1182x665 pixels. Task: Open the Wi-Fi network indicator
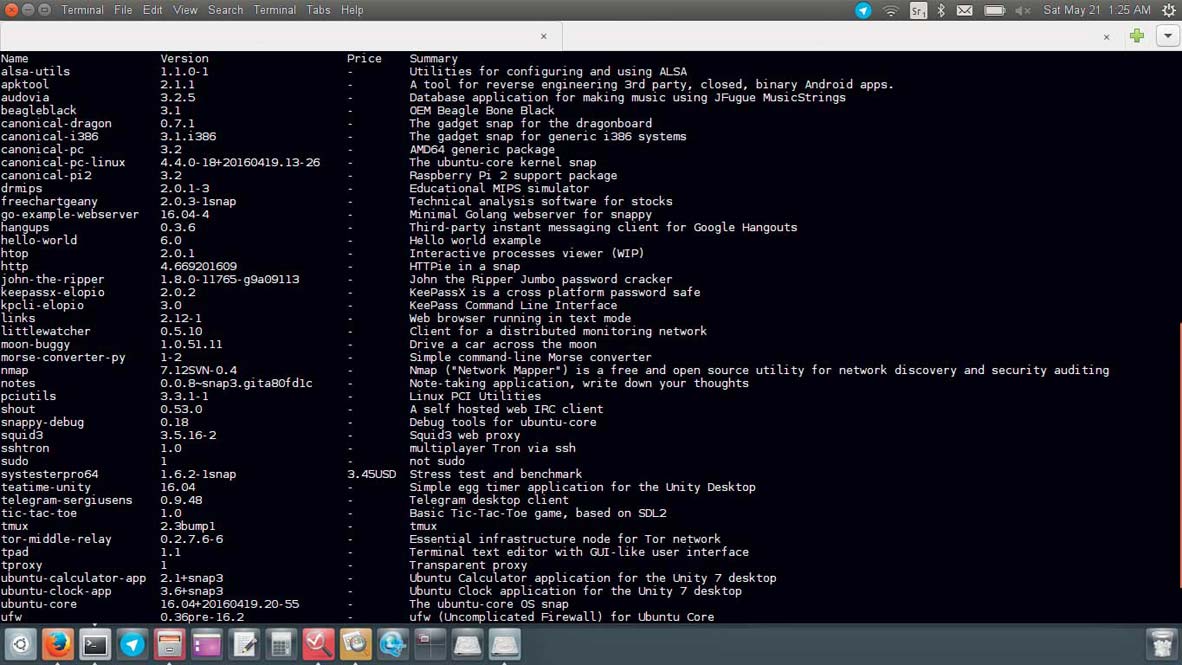point(890,11)
